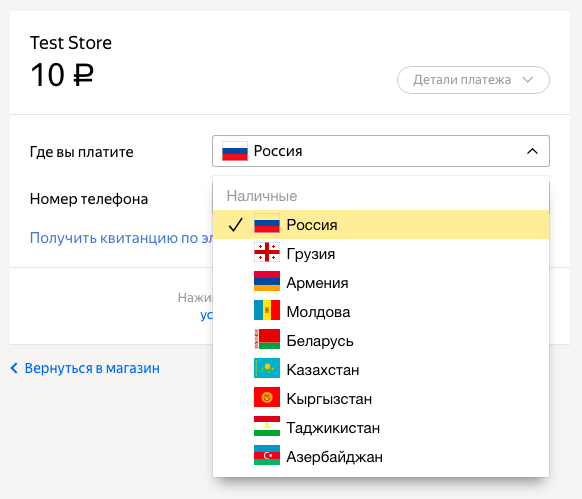Viewport: 582px width, 499px height.
Task: Click the Kazakhstan flag icon
Action: click(267, 368)
